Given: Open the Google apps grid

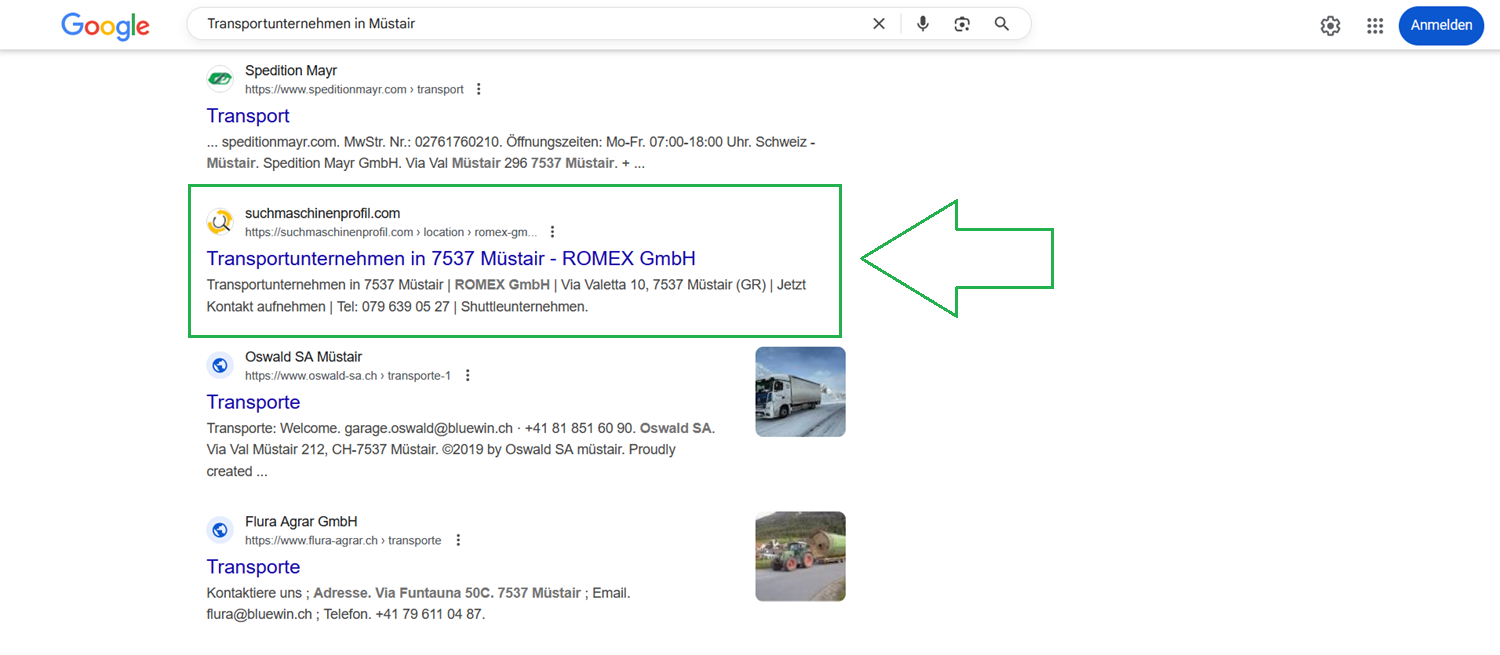Looking at the screenshot, I should (x=1375, y=26).
